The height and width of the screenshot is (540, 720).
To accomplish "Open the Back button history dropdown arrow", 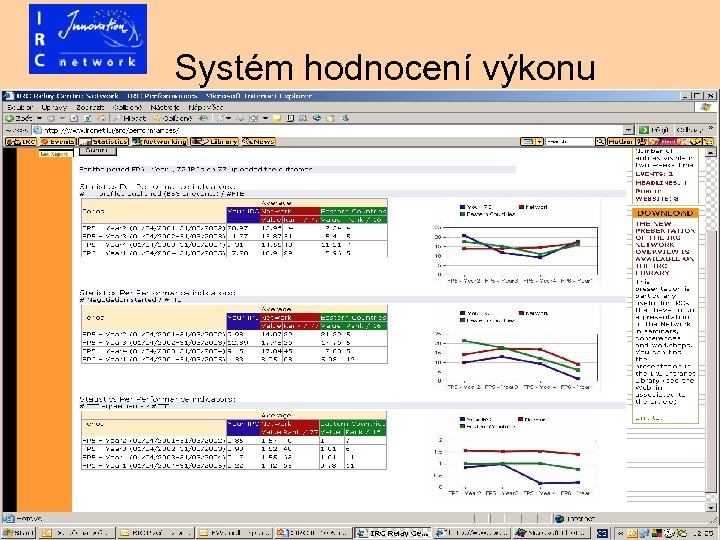I will point(39,118).
